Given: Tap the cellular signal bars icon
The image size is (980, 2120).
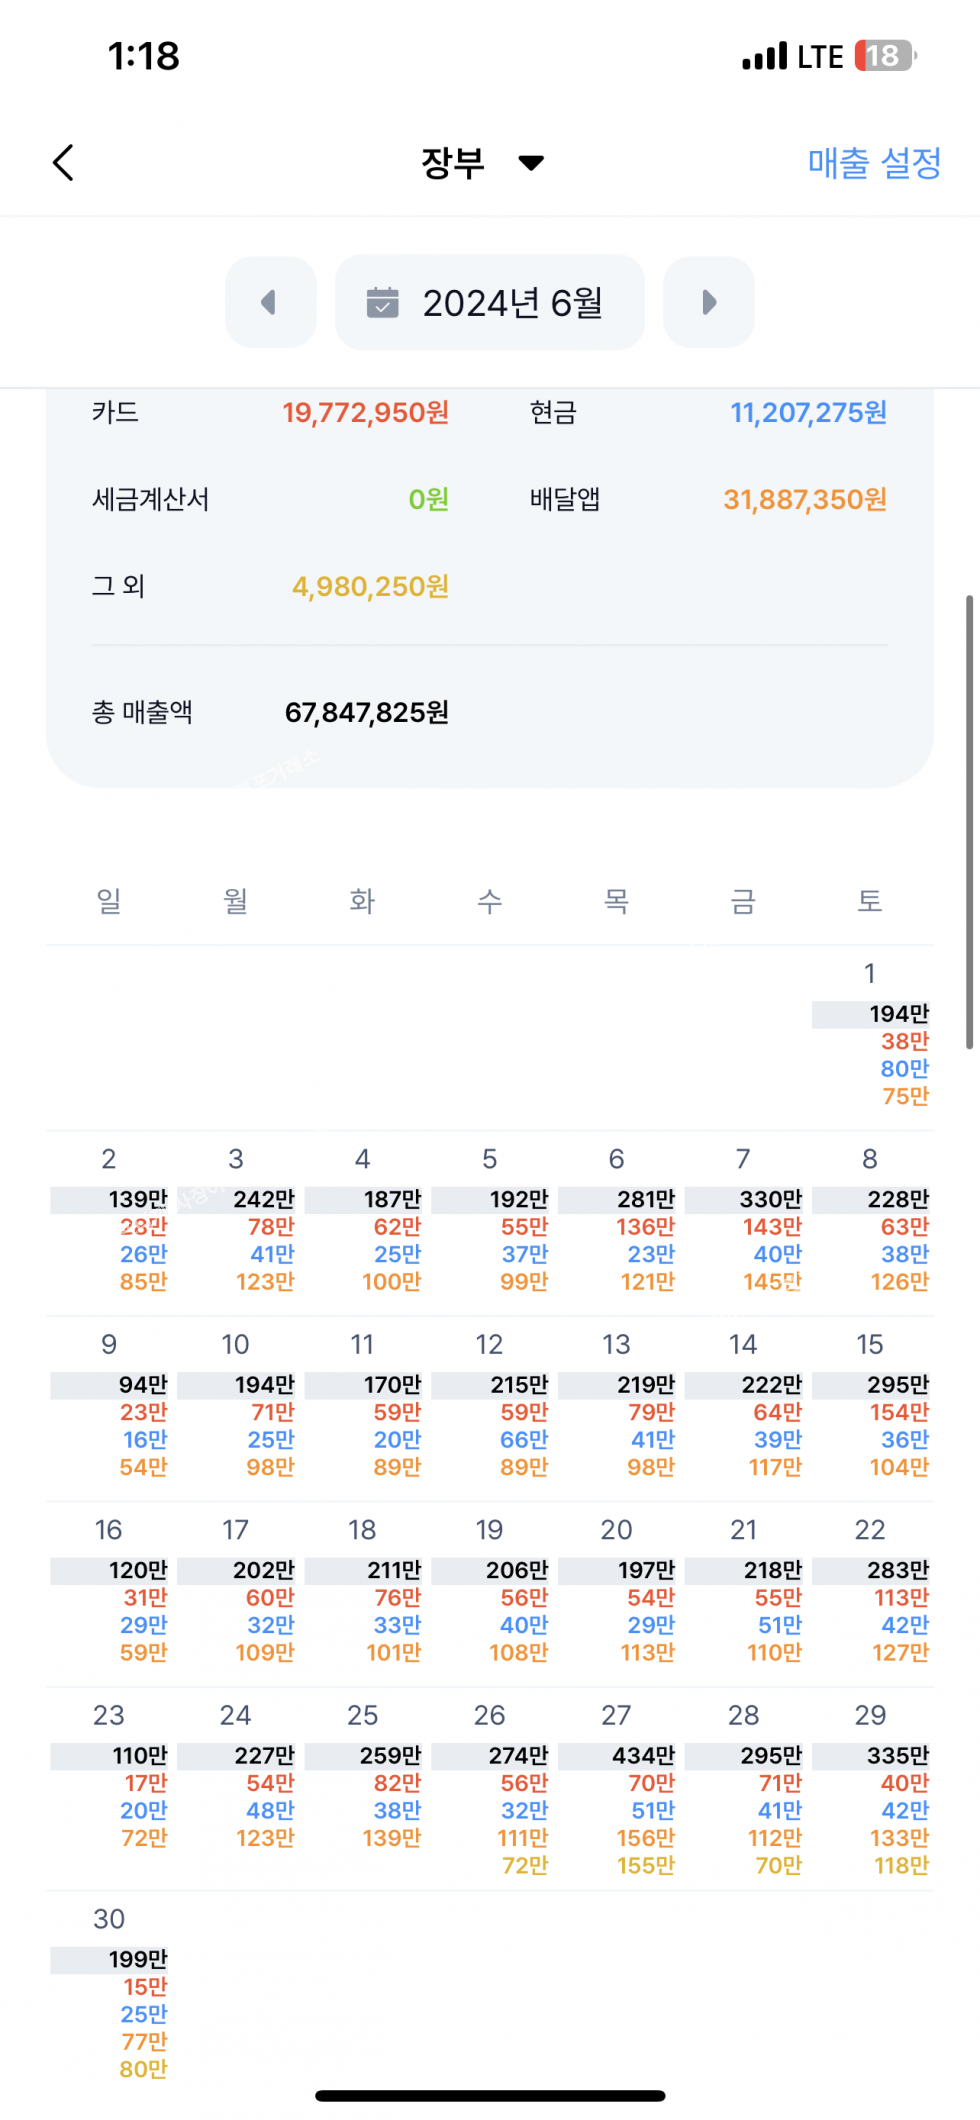Looking at the screenshot, I should point(765,57).
